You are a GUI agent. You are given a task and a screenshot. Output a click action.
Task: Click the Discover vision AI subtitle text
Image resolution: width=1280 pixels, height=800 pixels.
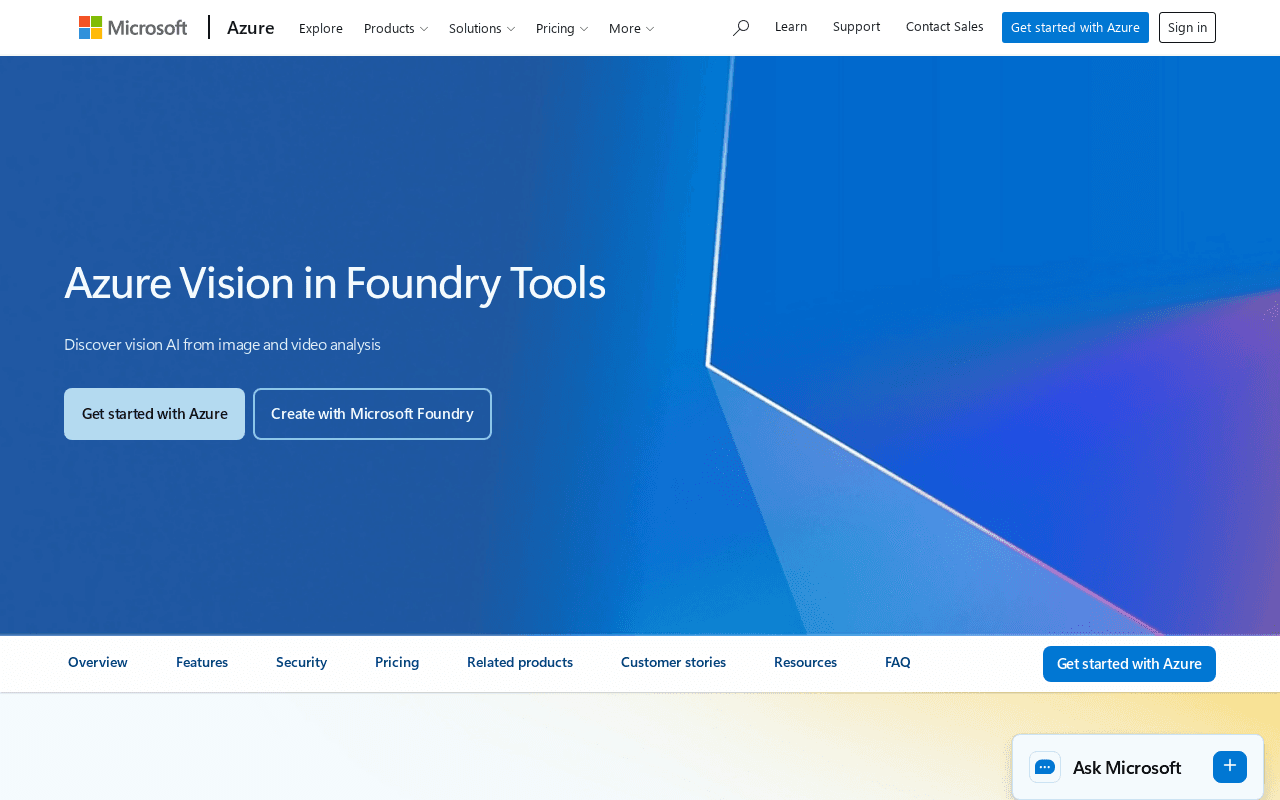click(222, 345)
